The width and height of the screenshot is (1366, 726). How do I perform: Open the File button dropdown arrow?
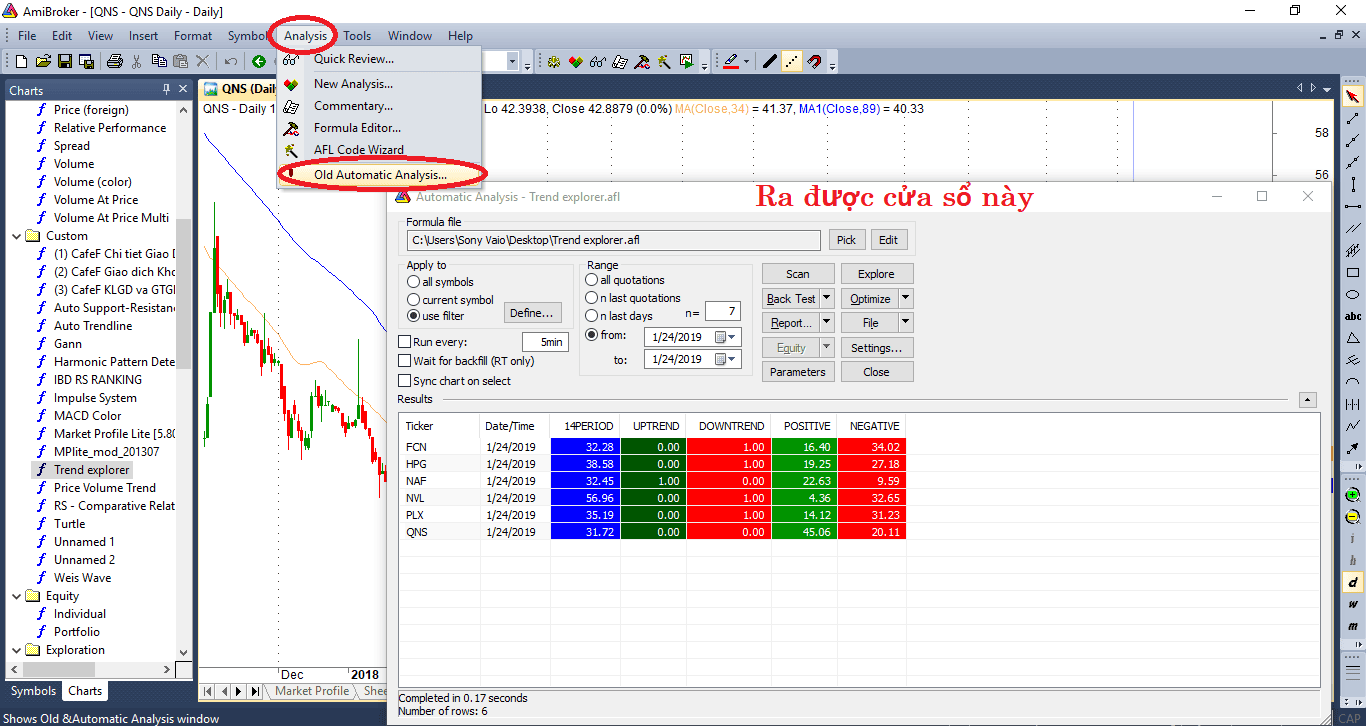pyautogui.click(x=905, y=323)
